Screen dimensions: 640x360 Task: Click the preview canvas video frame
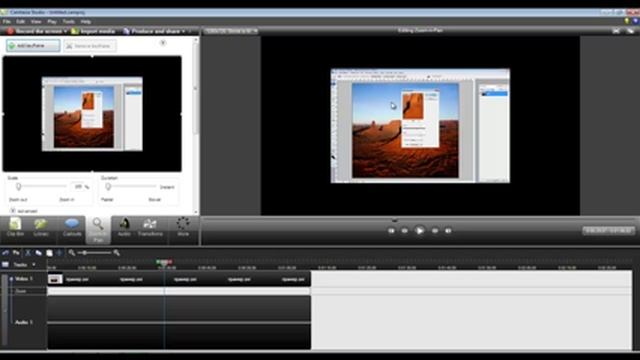pos(420,126)
